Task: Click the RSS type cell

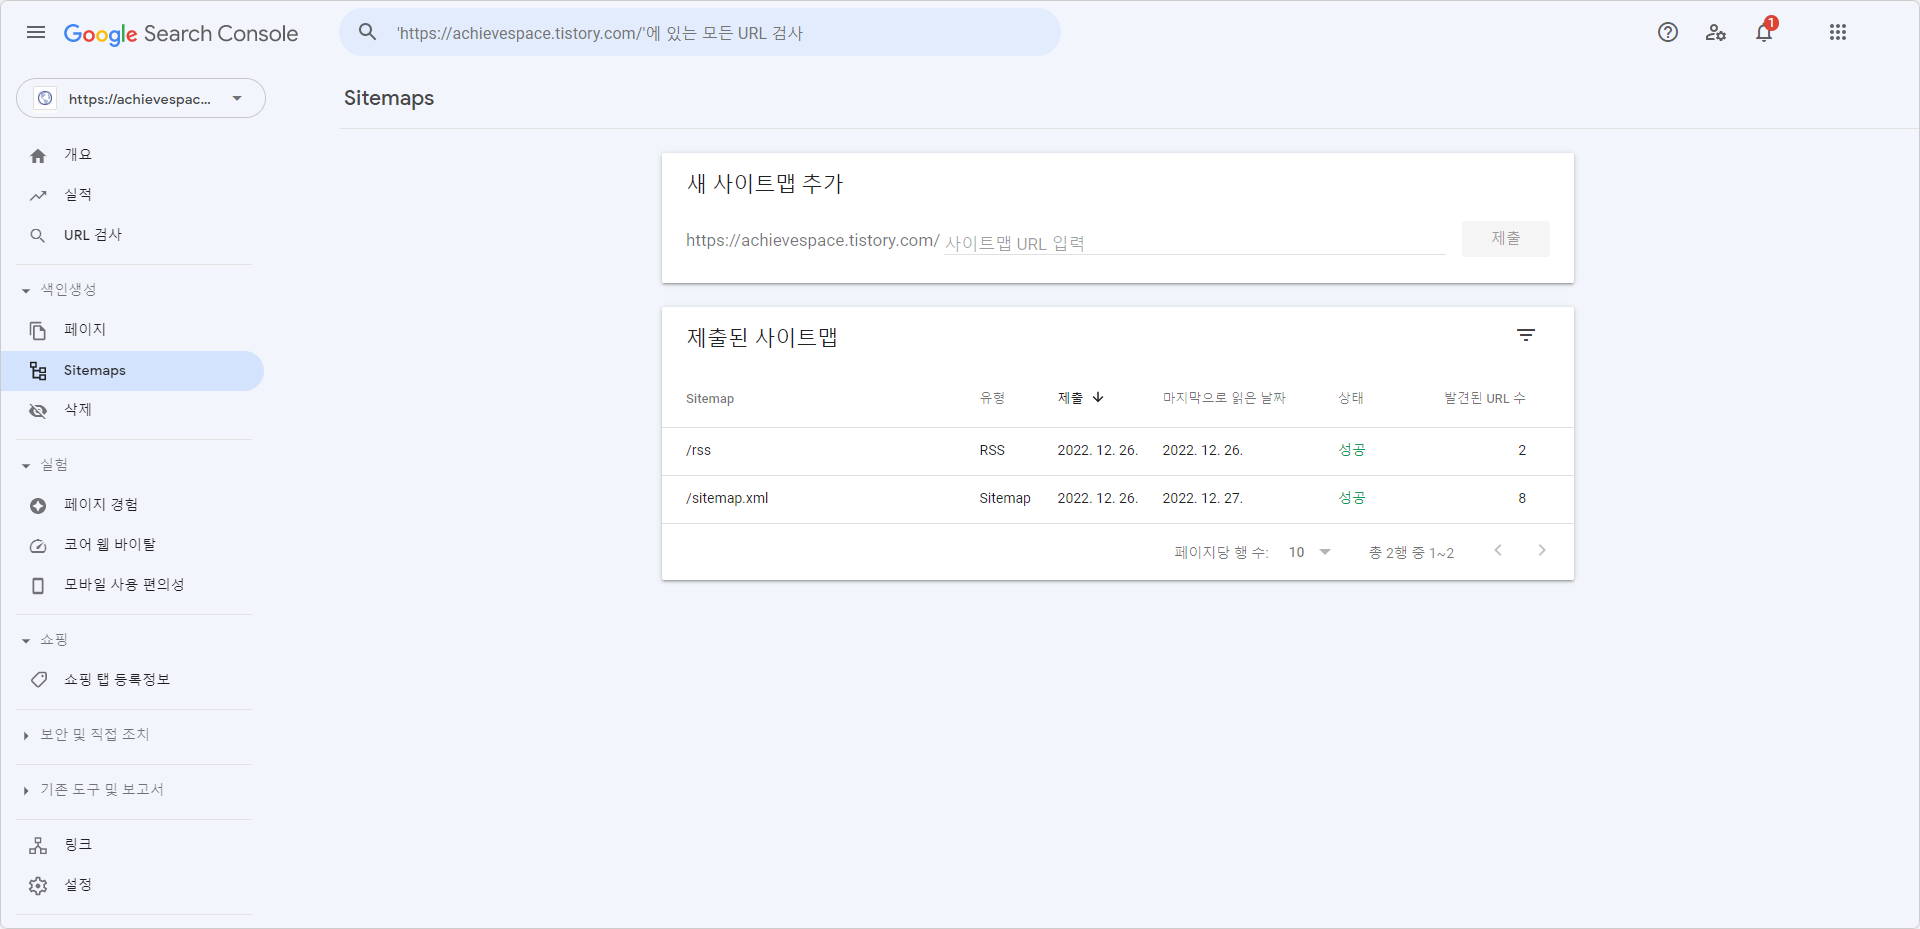Action: click(x=992, y=450)
